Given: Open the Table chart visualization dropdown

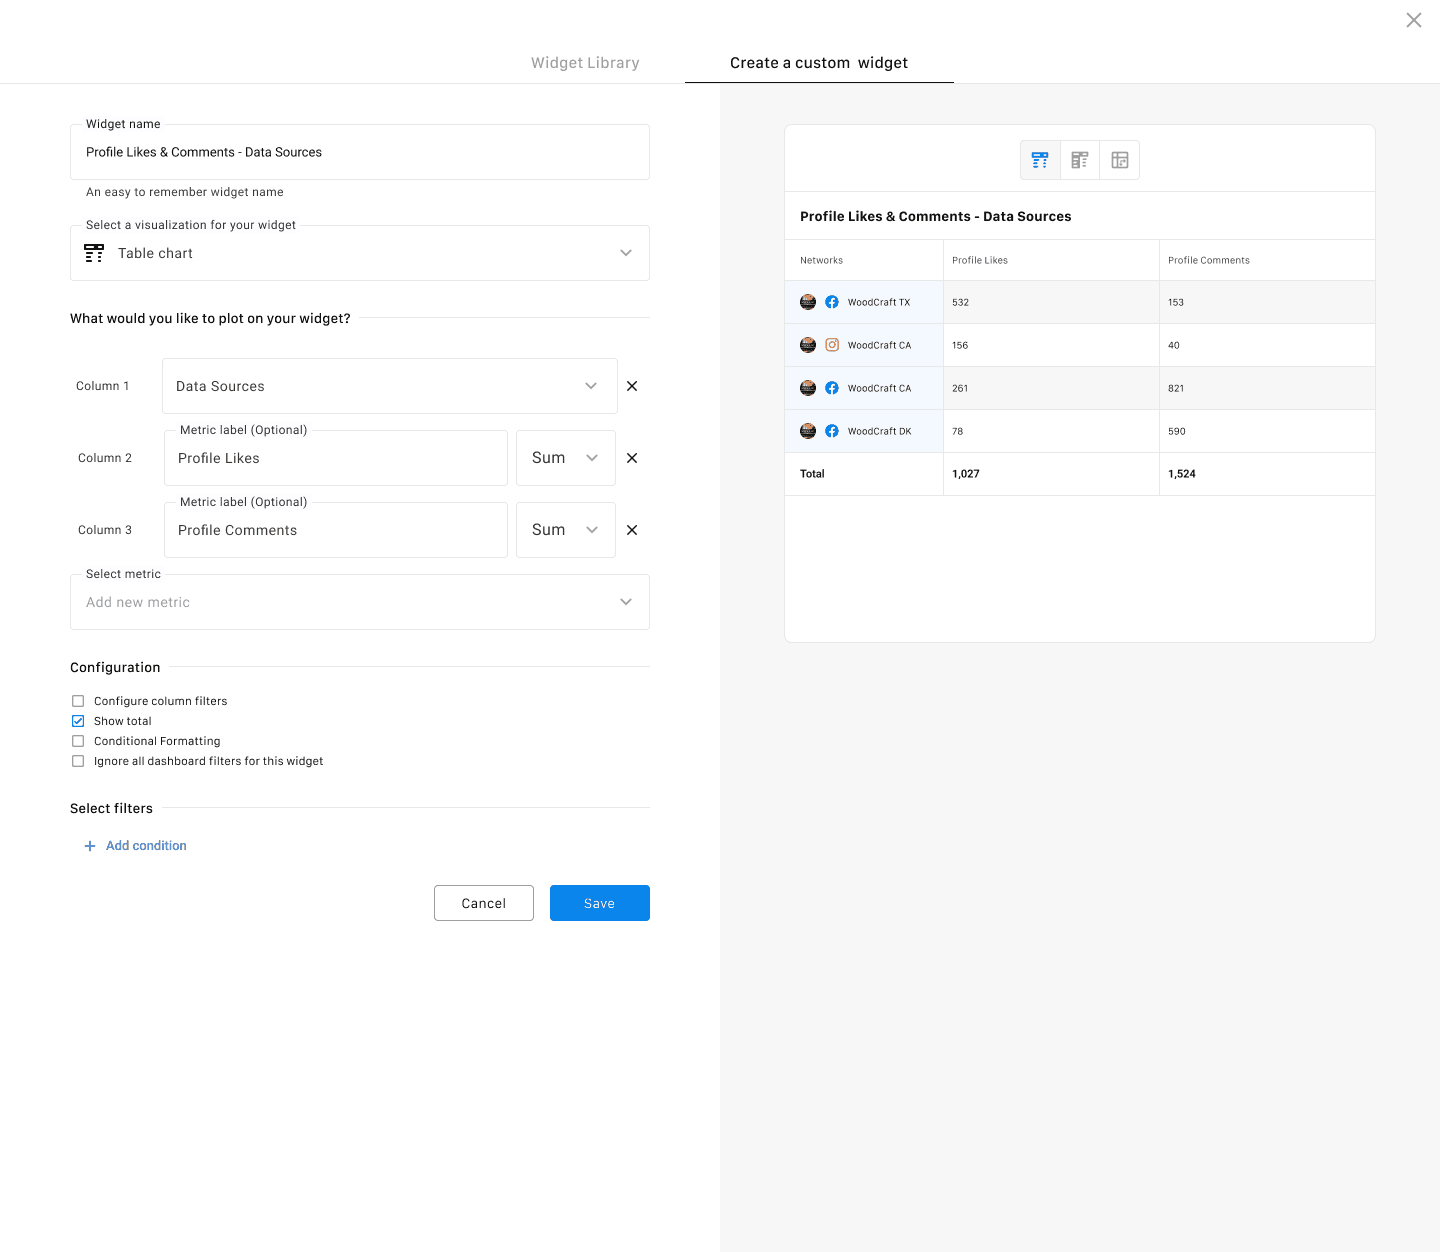Looking at the screenshot, I should (360, 253).
